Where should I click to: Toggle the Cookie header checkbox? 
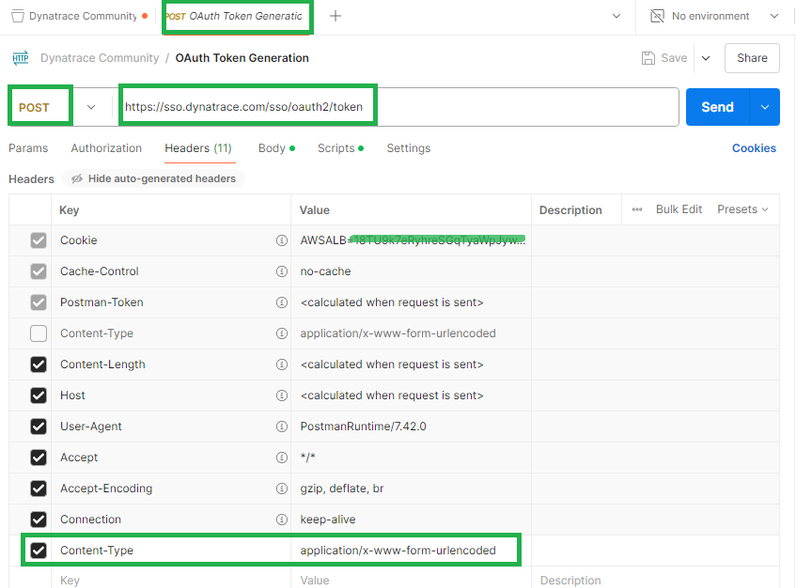38,241
